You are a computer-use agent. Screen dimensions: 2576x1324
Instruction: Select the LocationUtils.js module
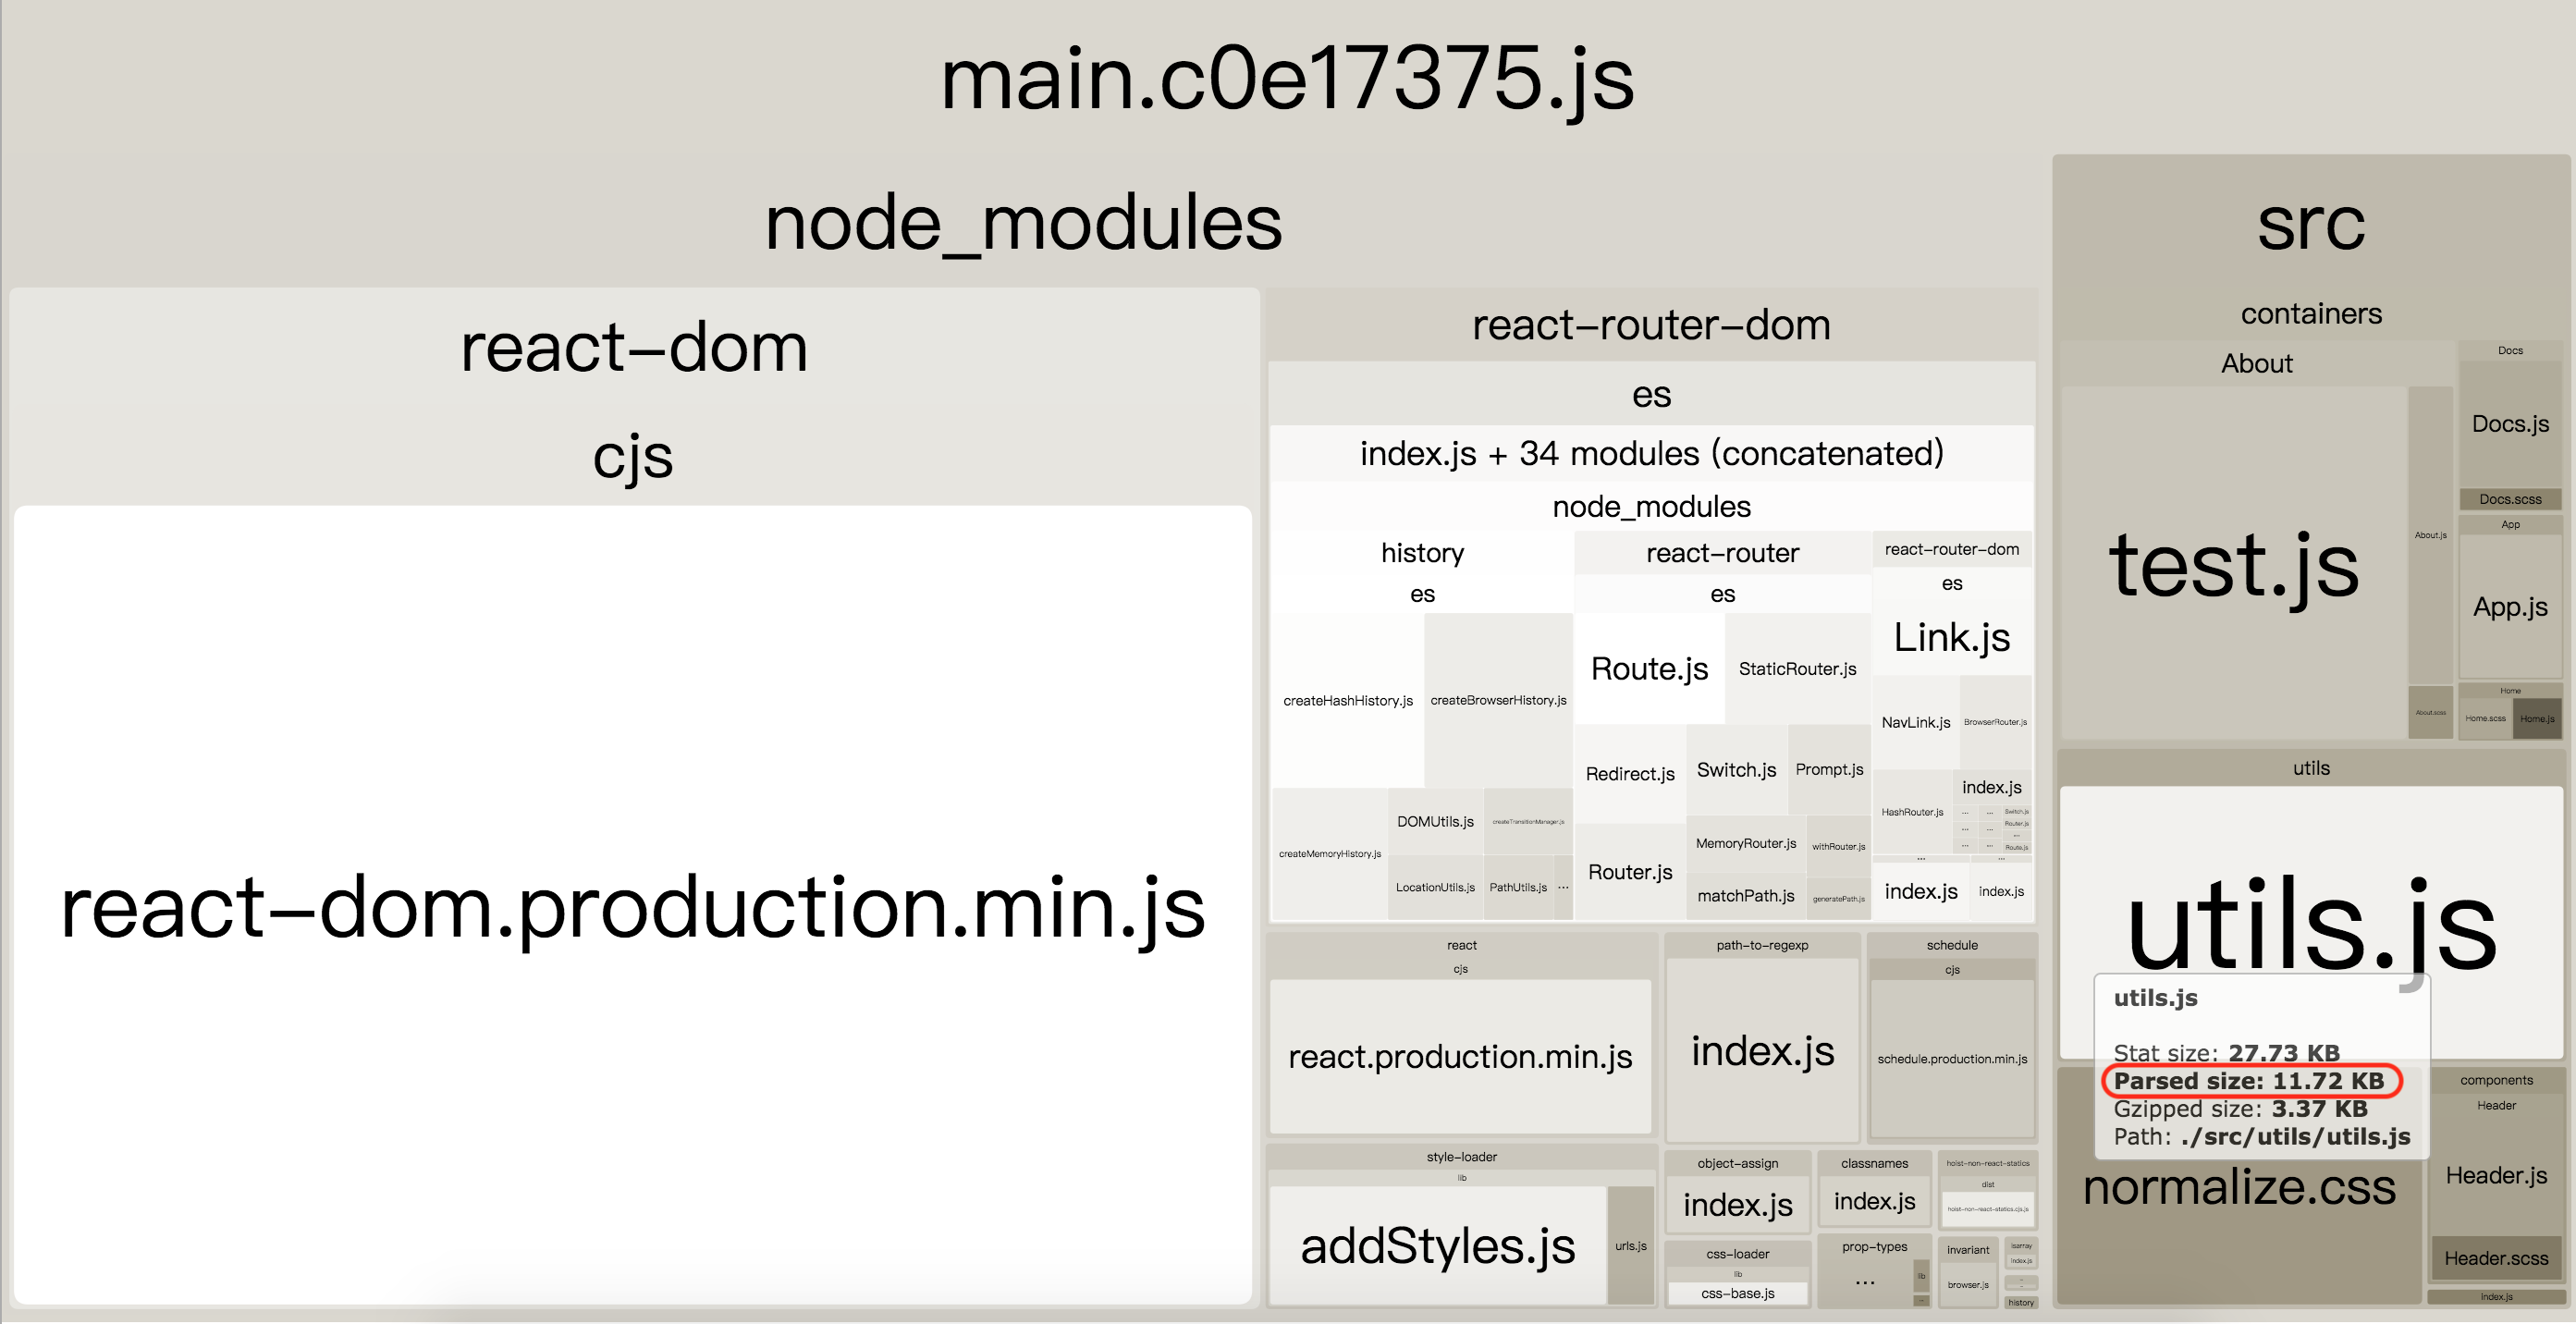1435,887
